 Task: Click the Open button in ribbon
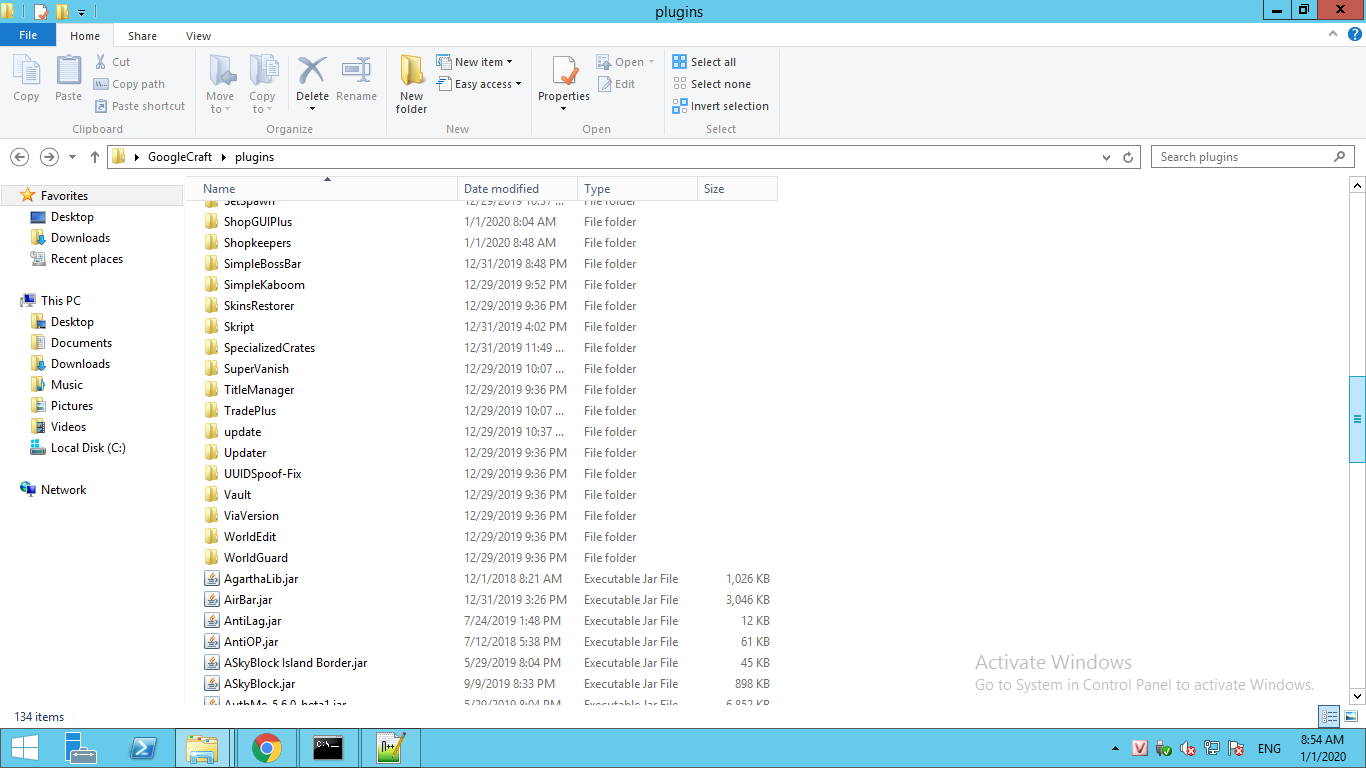tap(625, 62)
